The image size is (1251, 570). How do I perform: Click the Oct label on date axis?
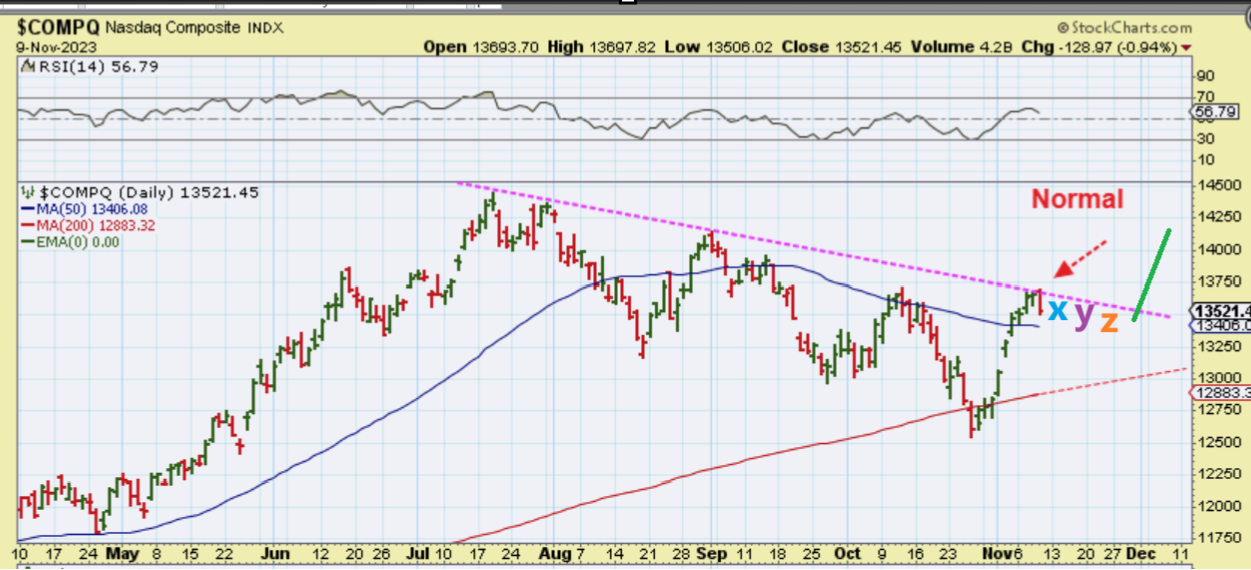[x=848, y=553]
